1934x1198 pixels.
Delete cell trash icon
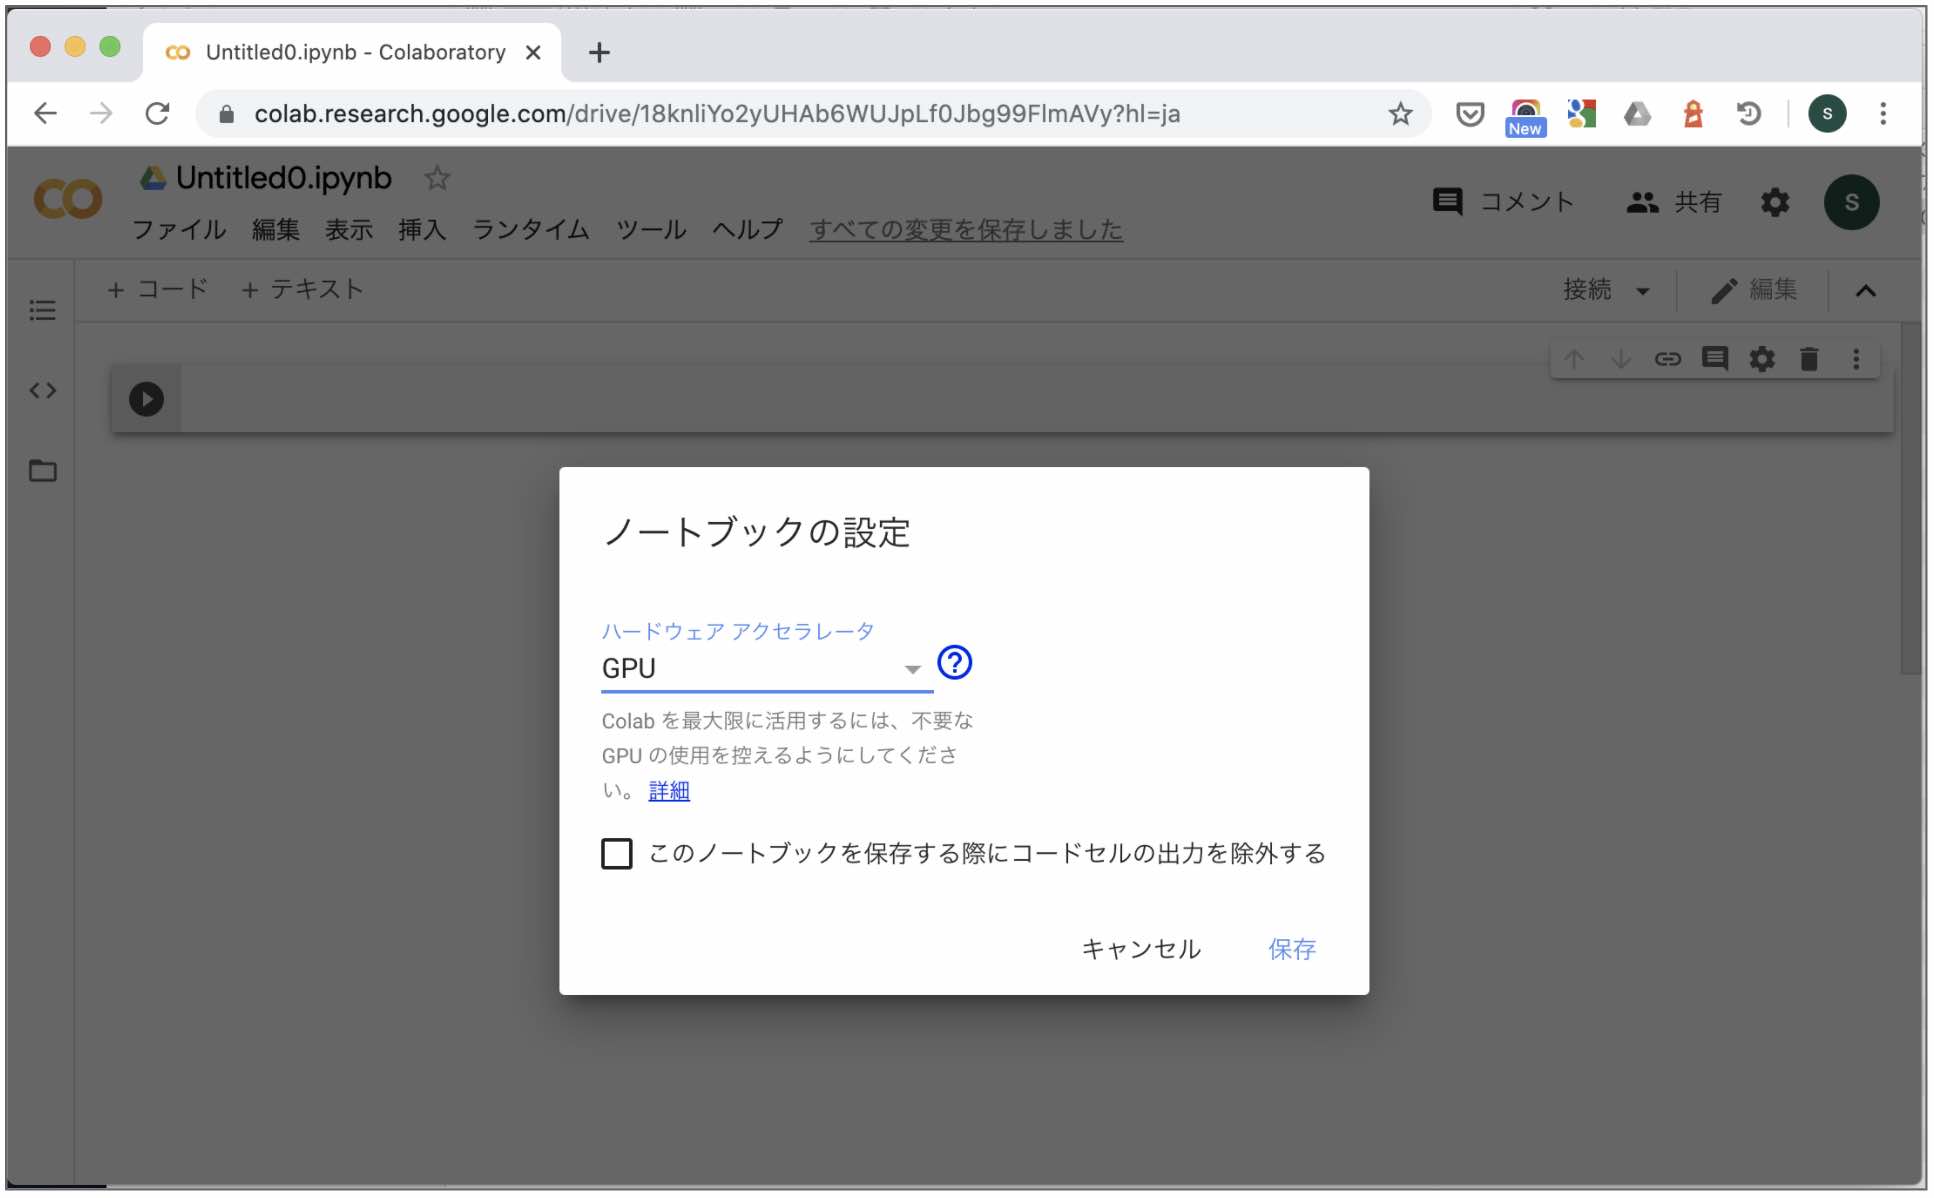point(1809,359)
